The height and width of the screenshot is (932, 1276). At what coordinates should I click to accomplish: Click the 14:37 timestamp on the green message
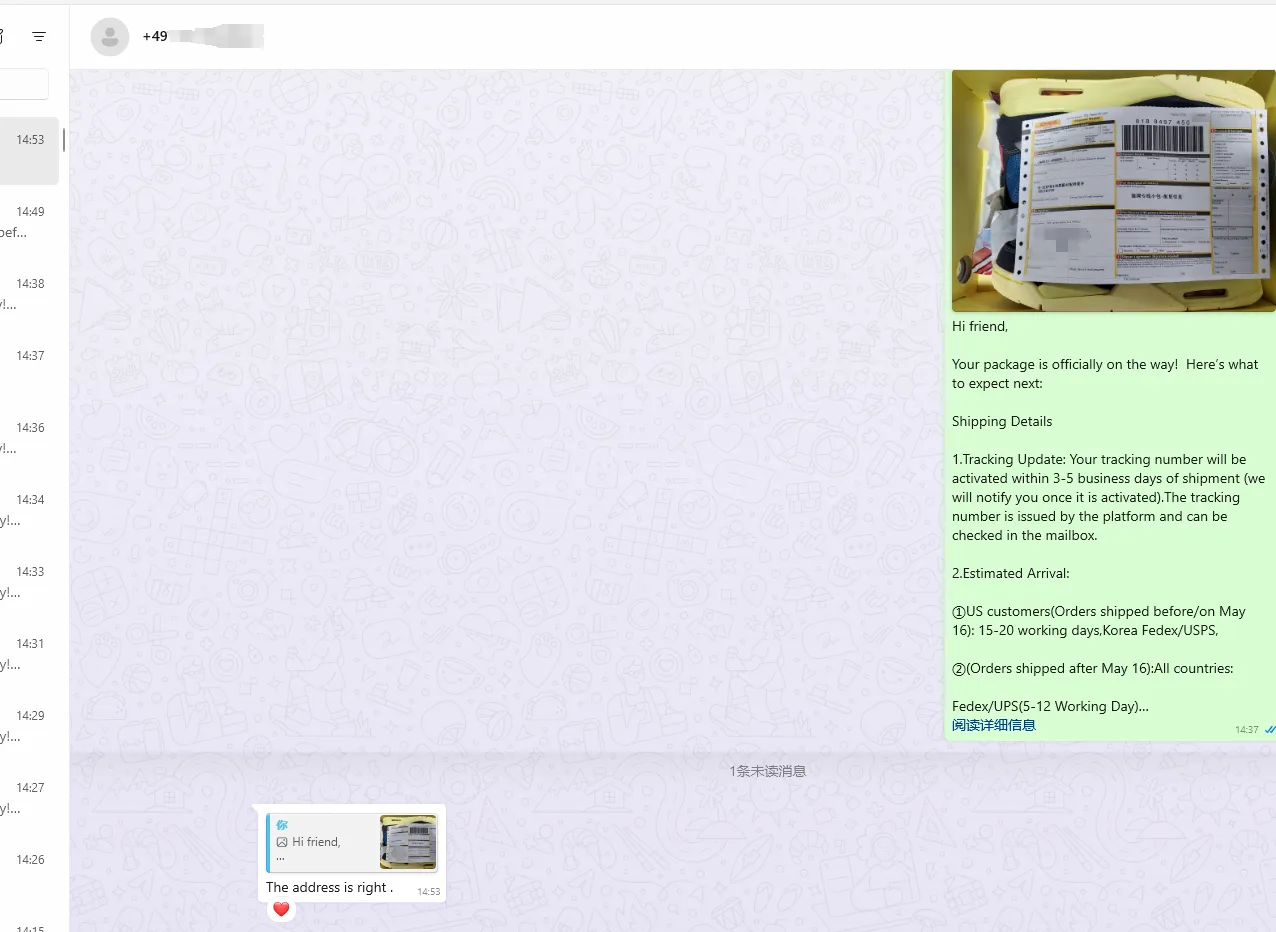pos(1247,730)
